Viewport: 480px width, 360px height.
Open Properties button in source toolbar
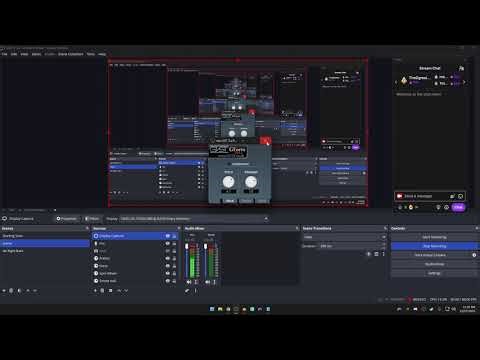[x=67, y=219]
